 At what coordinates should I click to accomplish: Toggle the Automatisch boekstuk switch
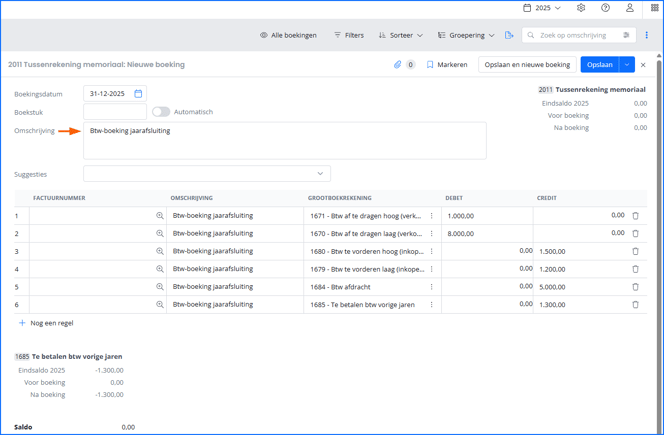coord(161,112)
